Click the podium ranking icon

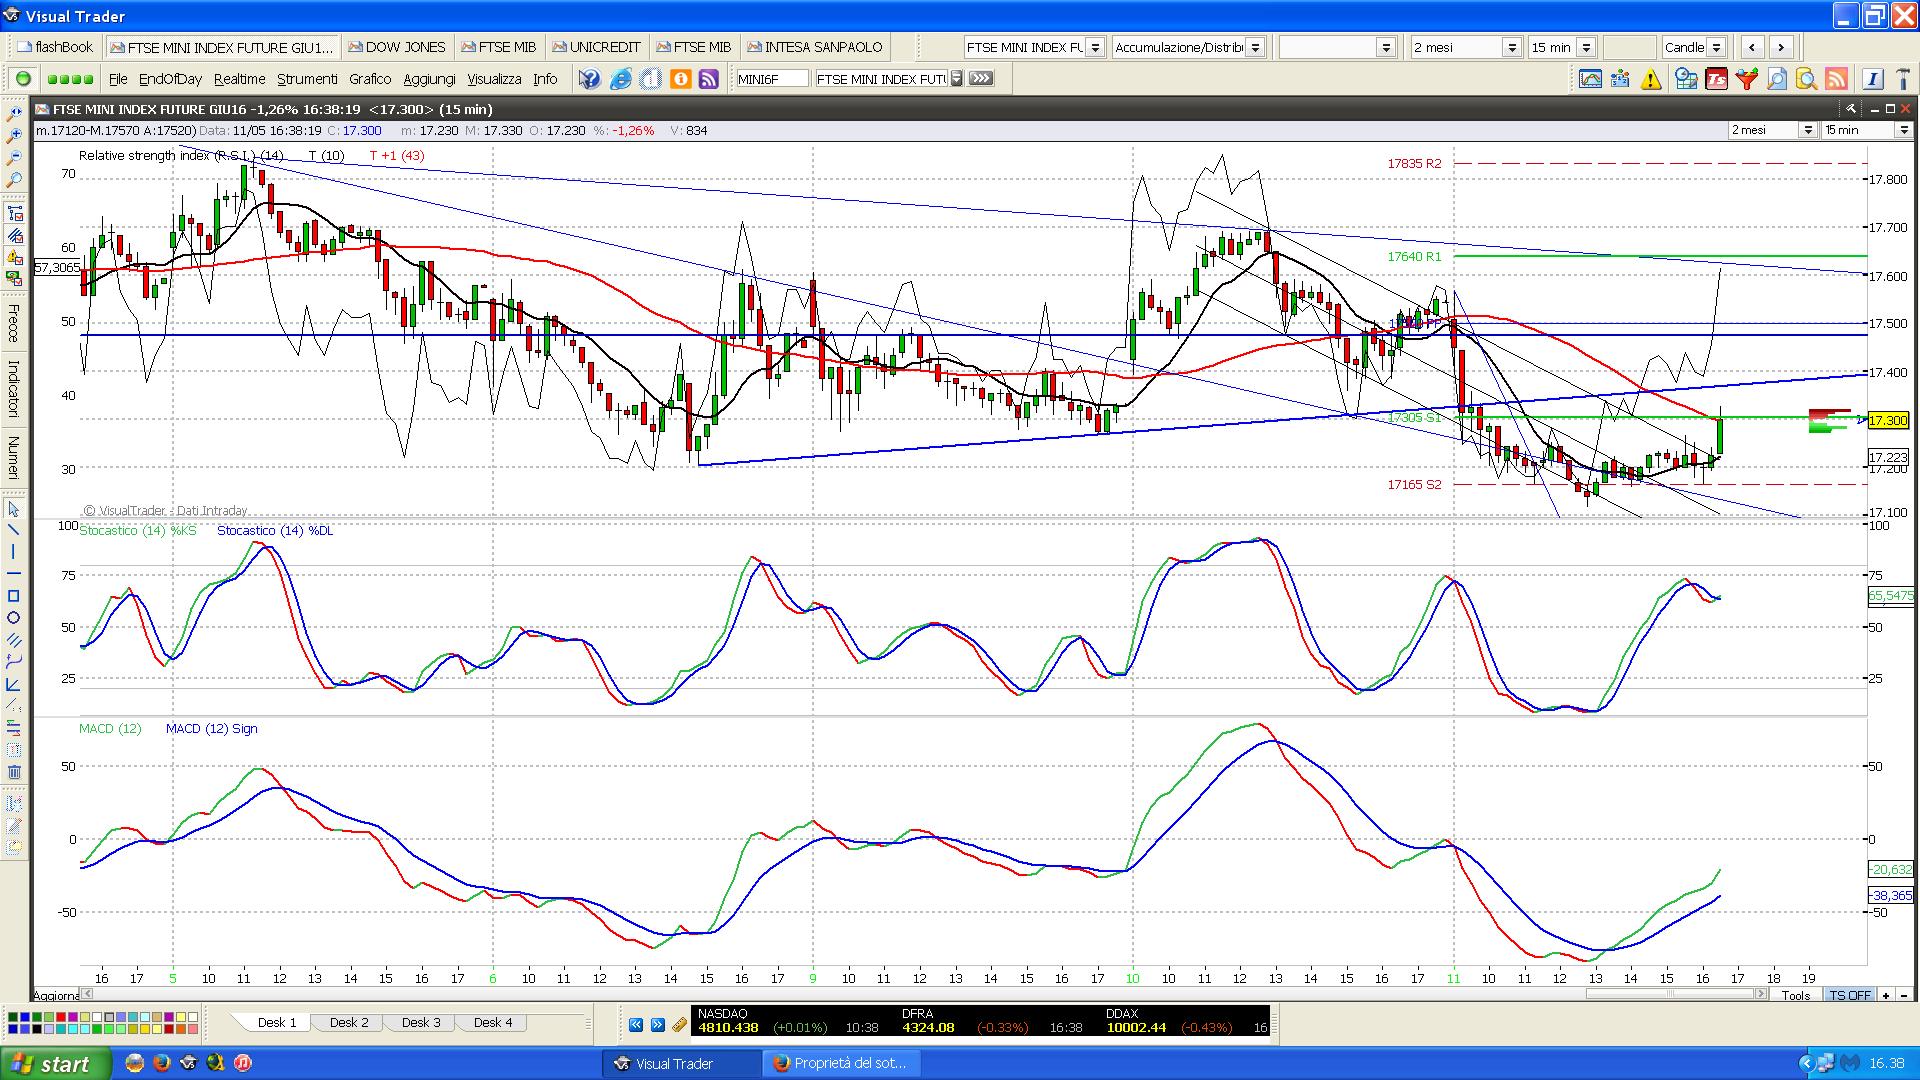[1621, 79]
